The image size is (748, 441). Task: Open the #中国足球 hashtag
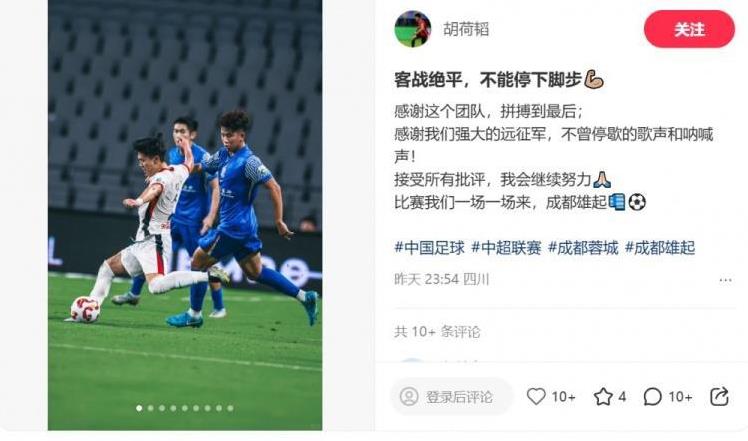pos(429,248)
